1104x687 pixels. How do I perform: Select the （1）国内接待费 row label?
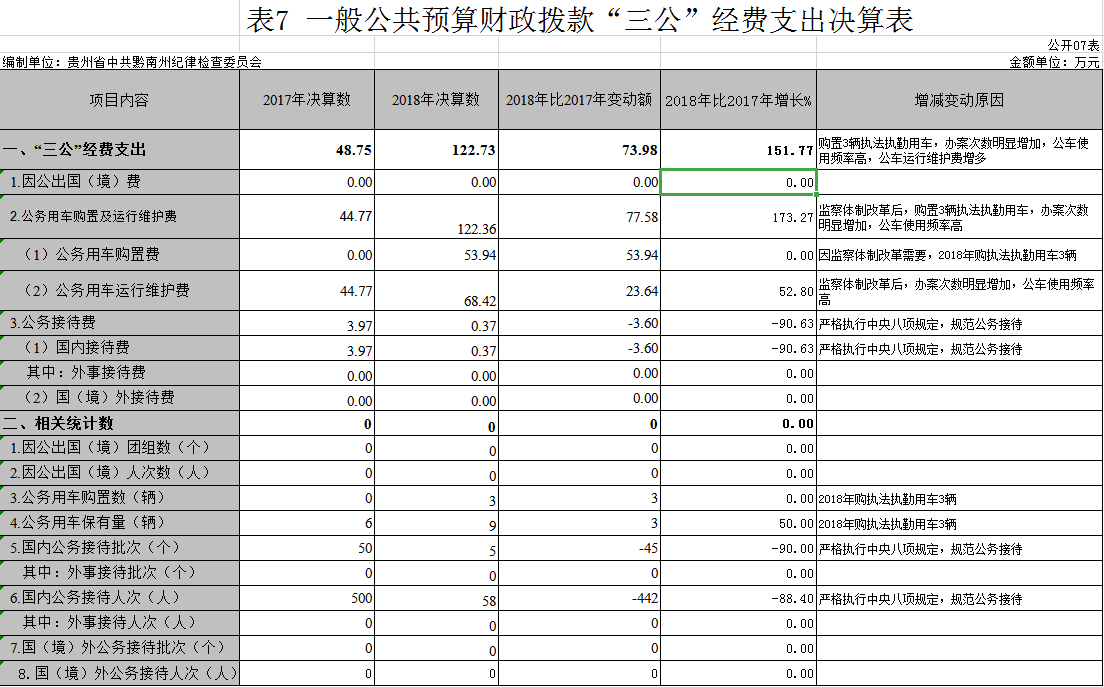coord(120,348)
